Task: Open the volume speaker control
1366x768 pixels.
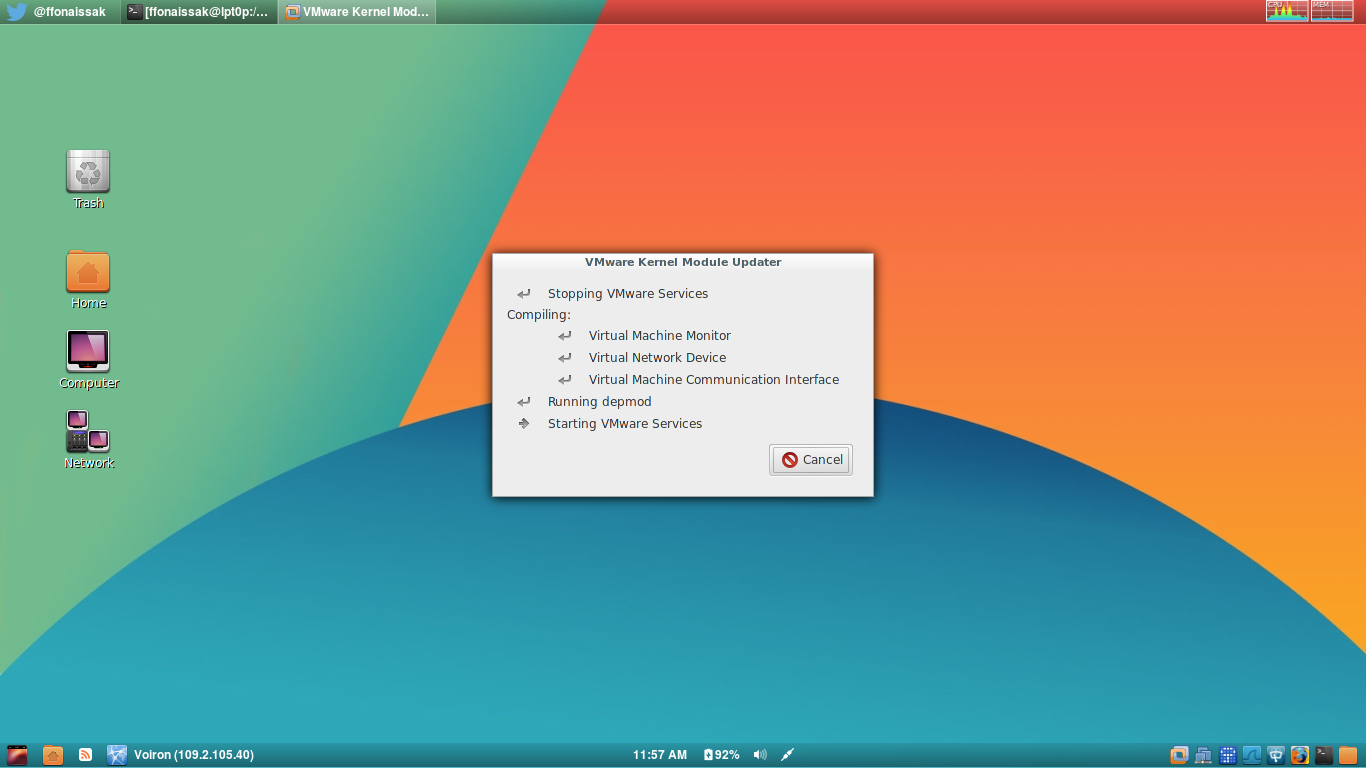Action: (x=760, y=755)
